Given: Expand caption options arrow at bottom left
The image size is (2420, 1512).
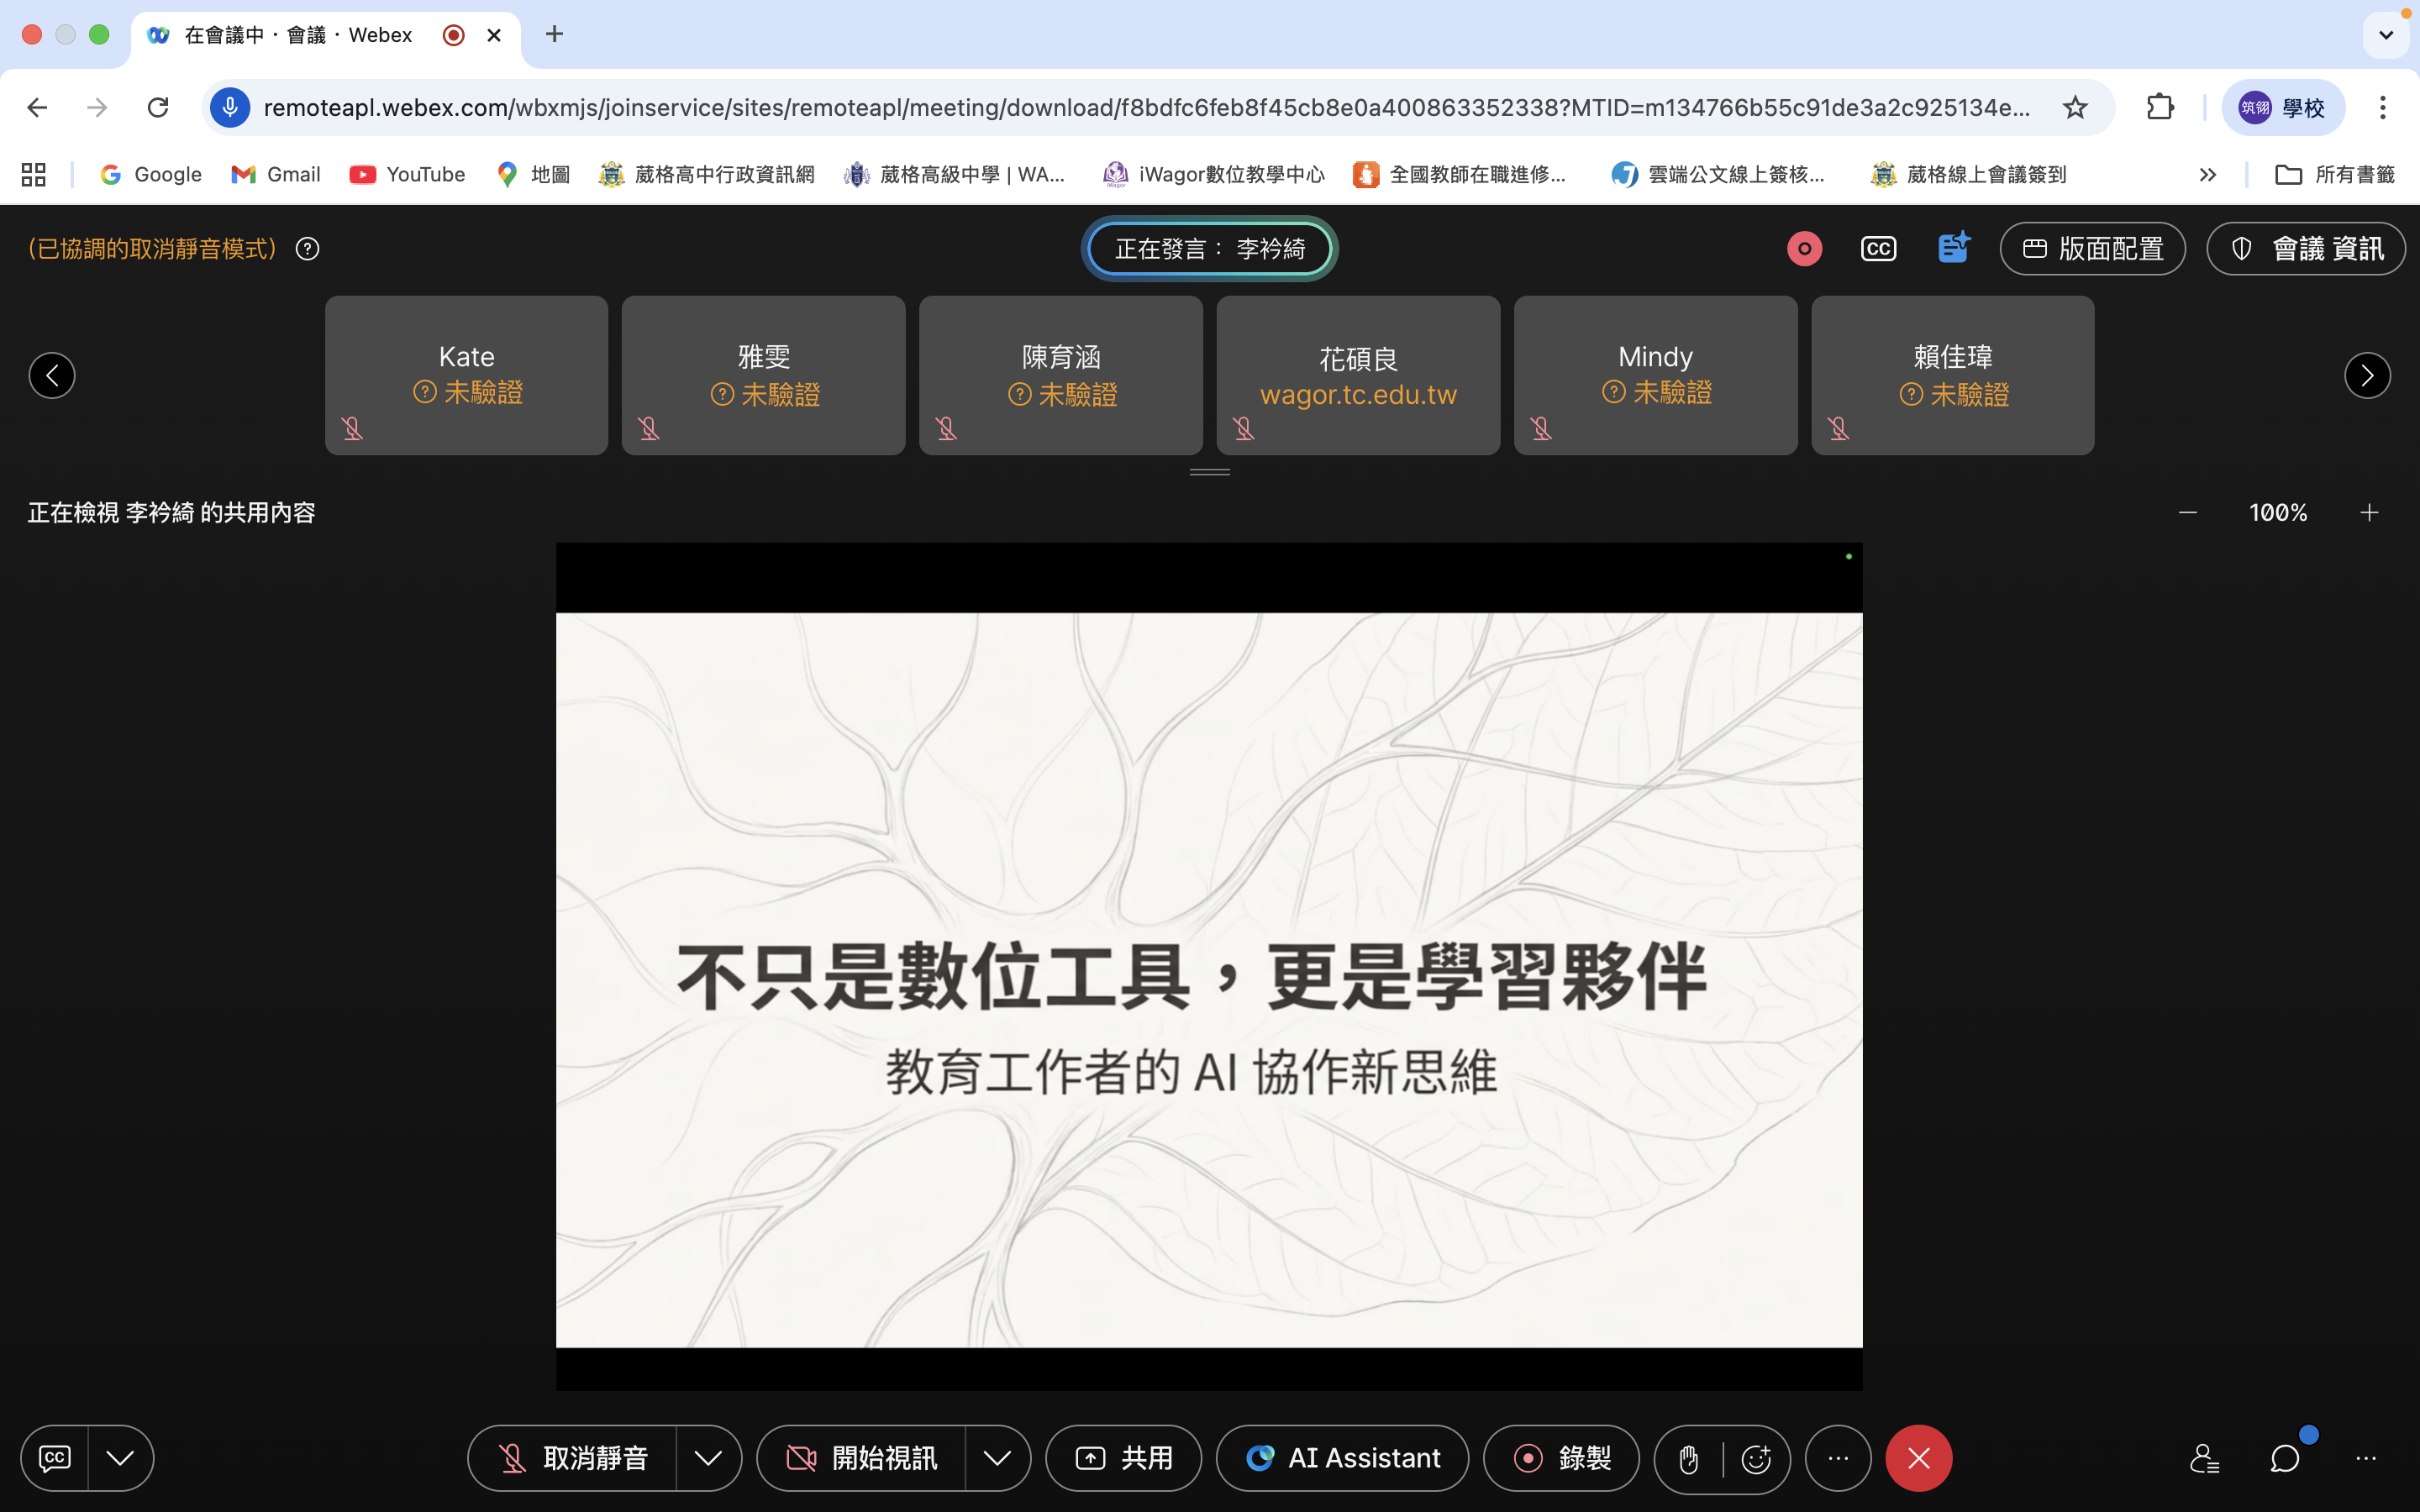Looking at the screenshot, I should 120,1459.
